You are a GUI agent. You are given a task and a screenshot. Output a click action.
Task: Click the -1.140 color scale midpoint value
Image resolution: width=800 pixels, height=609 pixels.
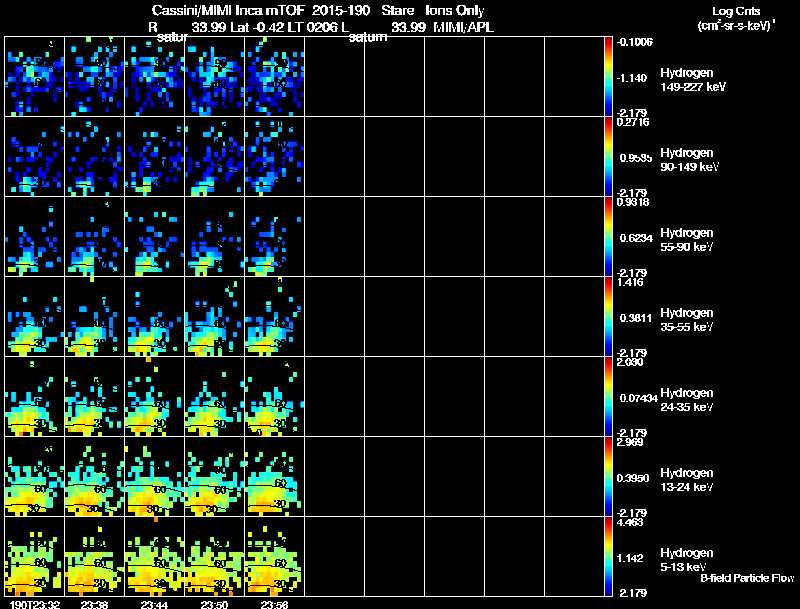(x=632, y=78)
